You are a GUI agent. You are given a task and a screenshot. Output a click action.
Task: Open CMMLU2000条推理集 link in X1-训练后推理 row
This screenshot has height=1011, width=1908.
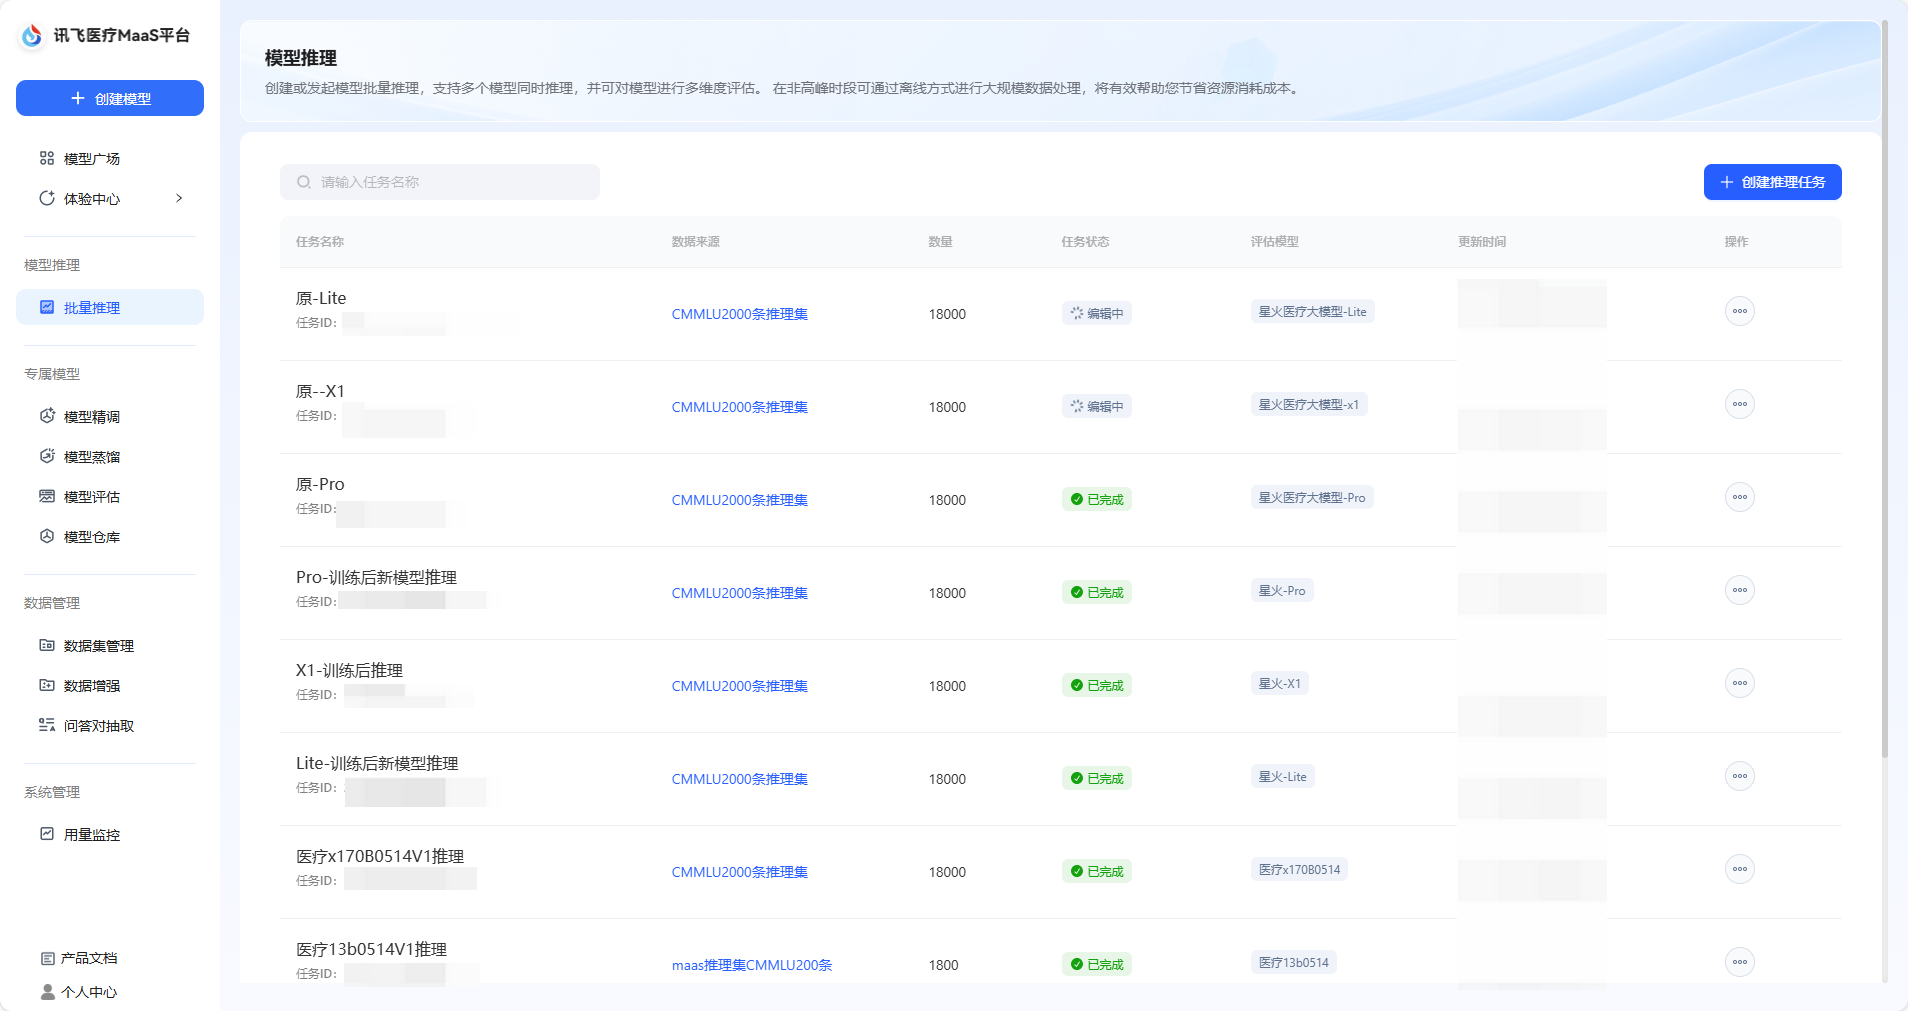[739, 686]
